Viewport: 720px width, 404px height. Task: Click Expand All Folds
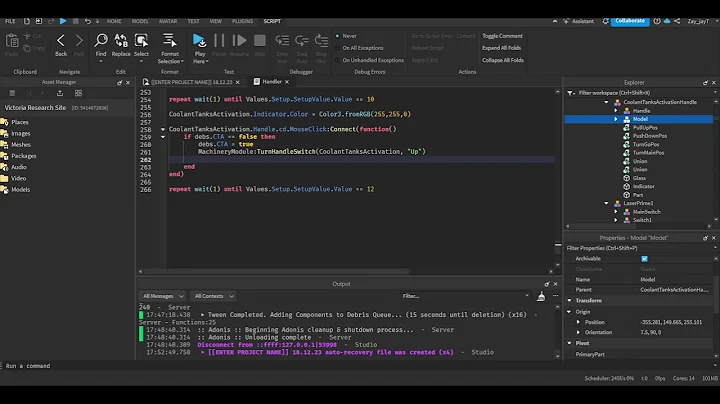tap(501, 48)
